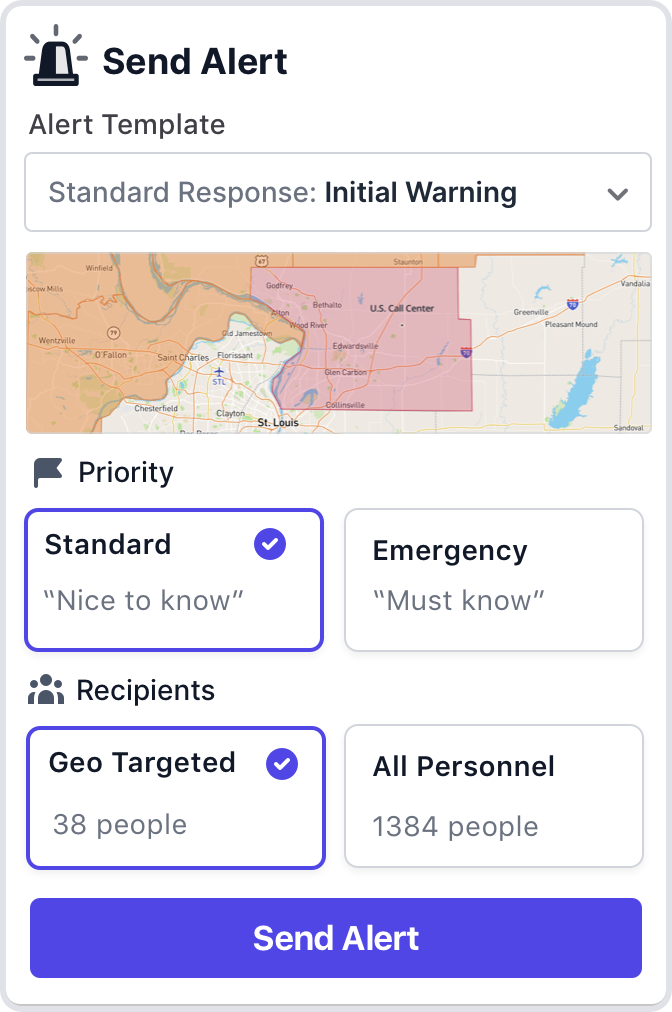
Task: Choose the All Personnel recipients option
Action: pos(493,796)
